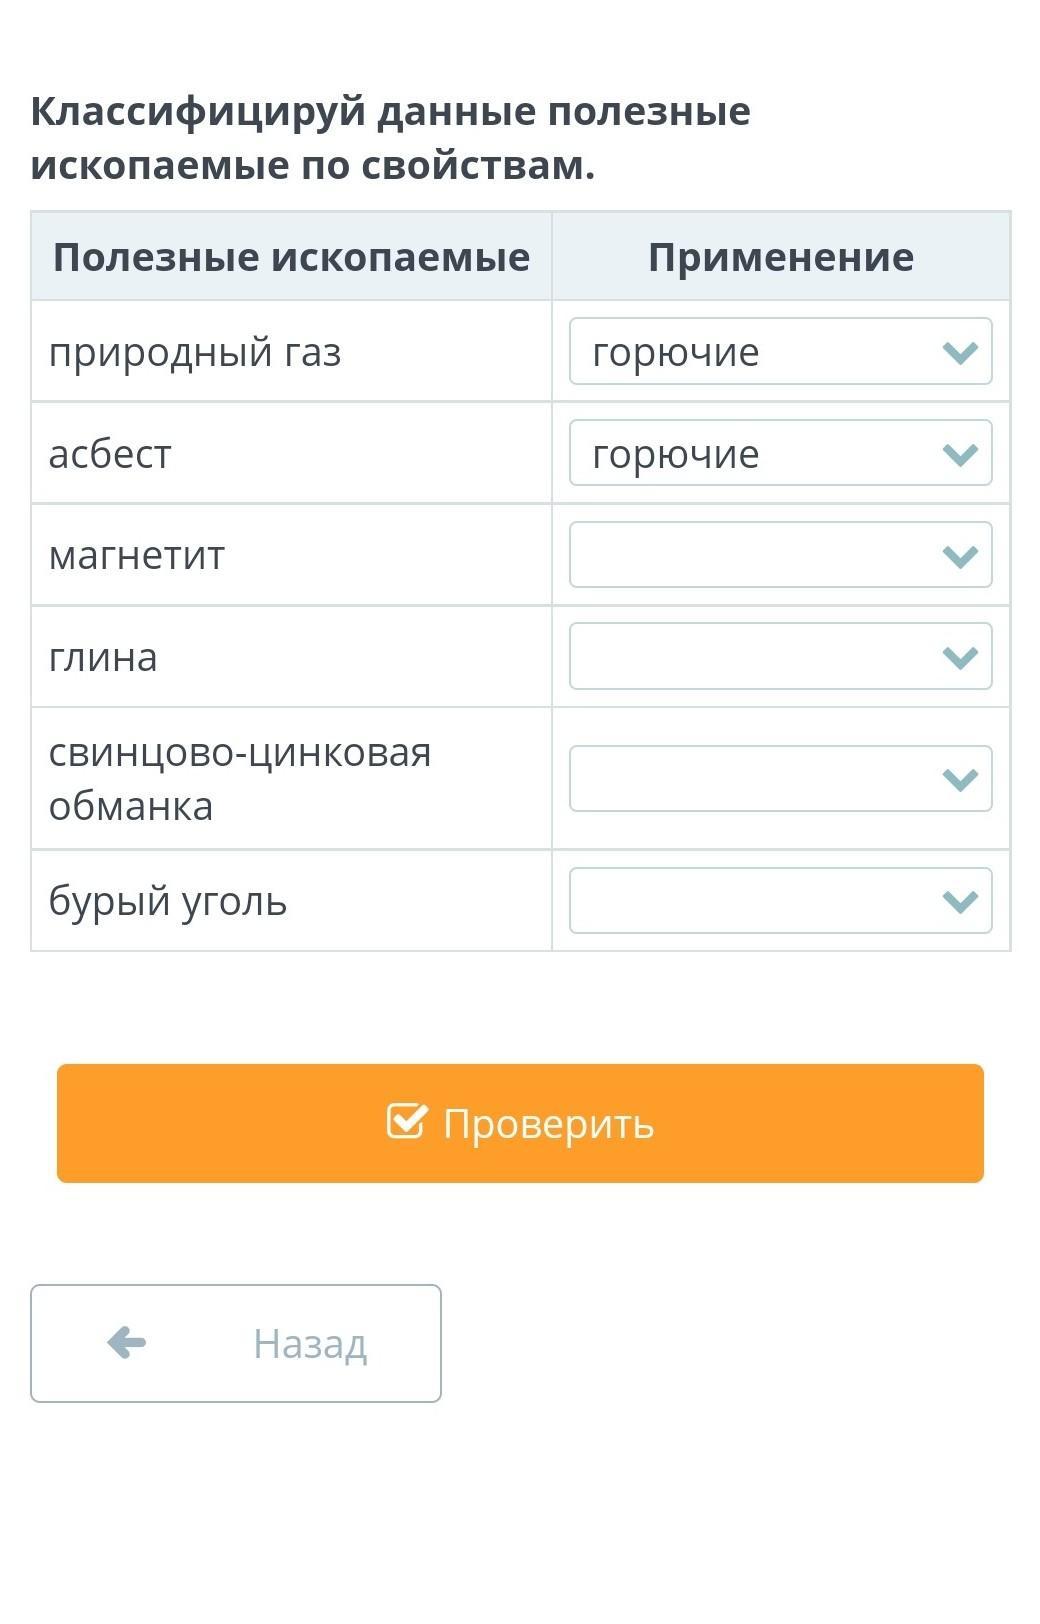Open the dropdown for бурый уголь
1040x1624 pixels.
point(780,901)
